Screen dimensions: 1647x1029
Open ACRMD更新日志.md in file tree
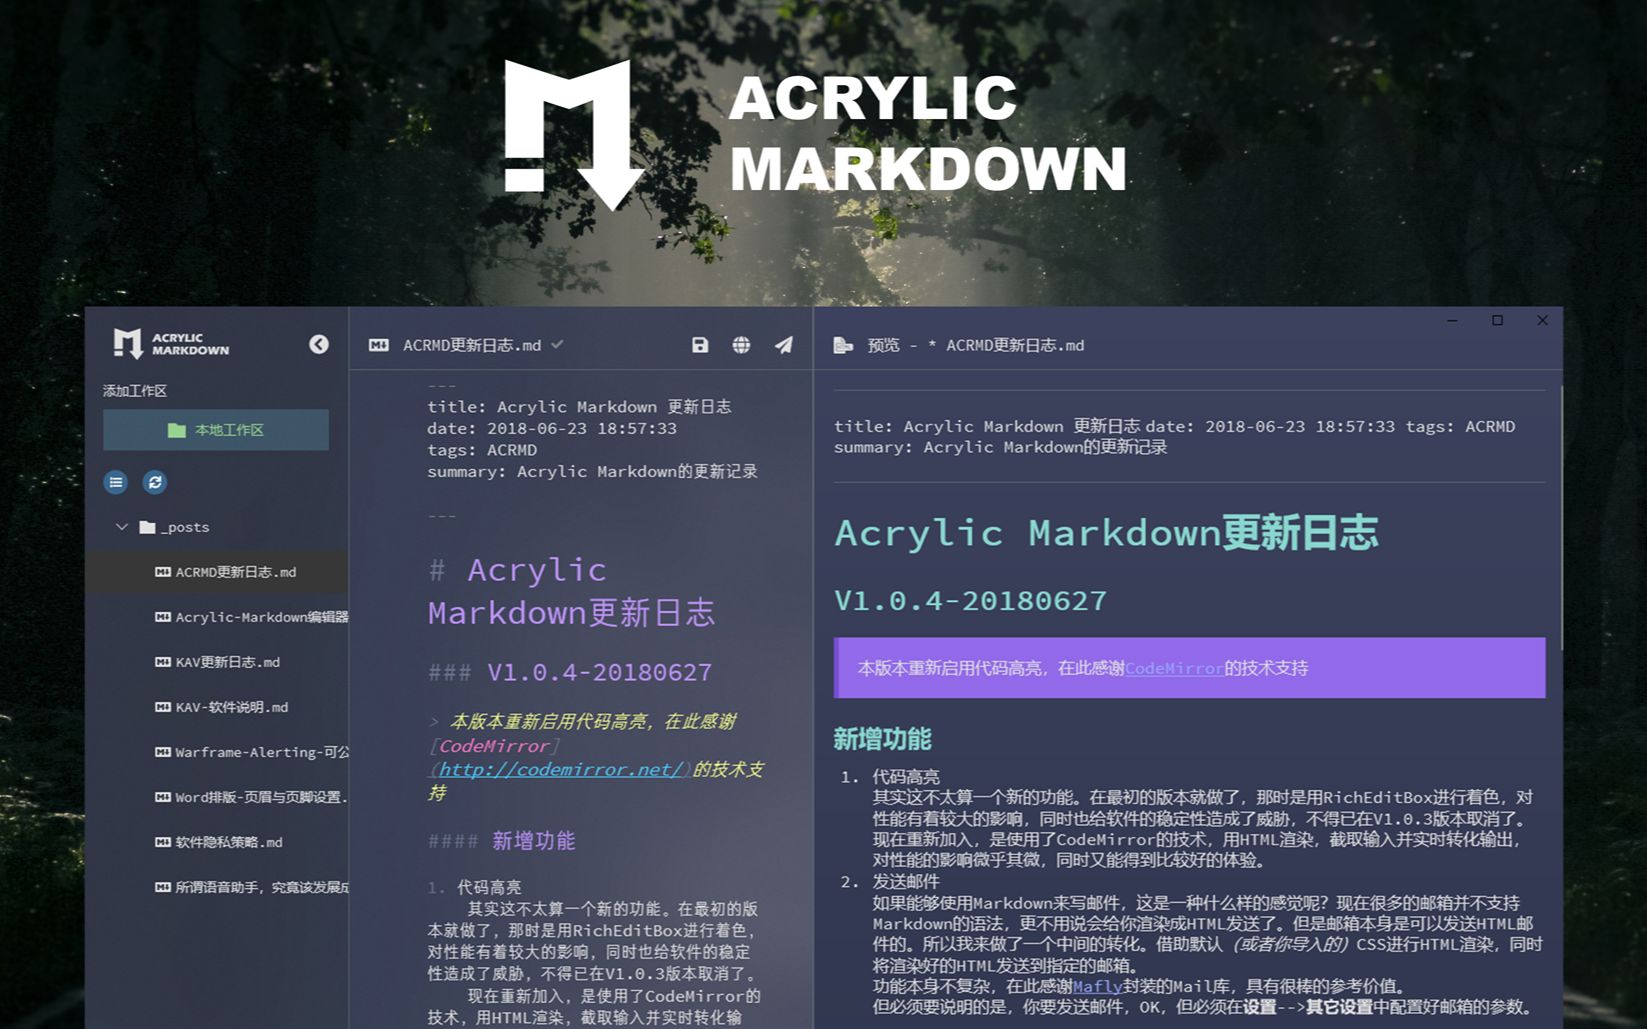[x=217, y=572]
